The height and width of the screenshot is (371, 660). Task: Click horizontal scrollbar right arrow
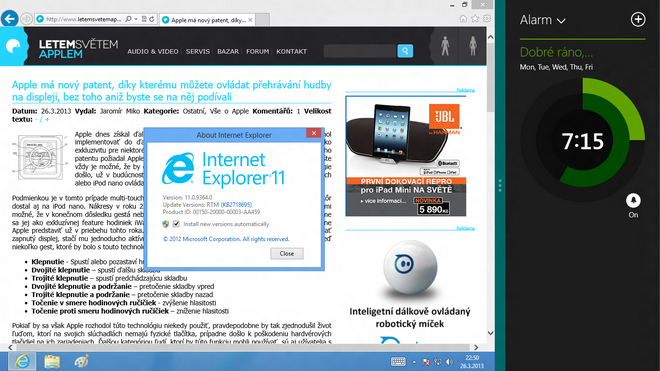[476, 347]
